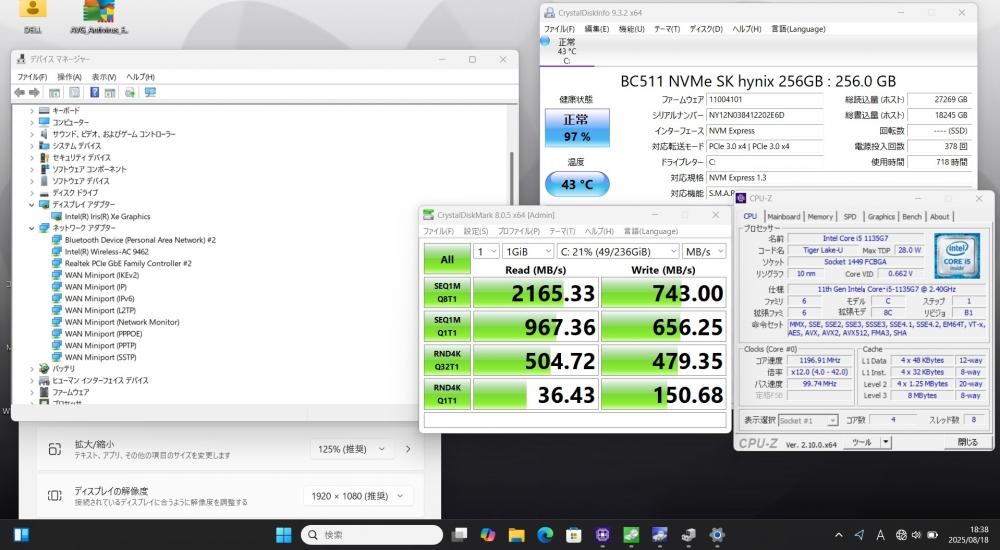This screenshot has width=1000, height=550.
Task: Click the Device Manager taskbar icon
Action: point(688,535)
